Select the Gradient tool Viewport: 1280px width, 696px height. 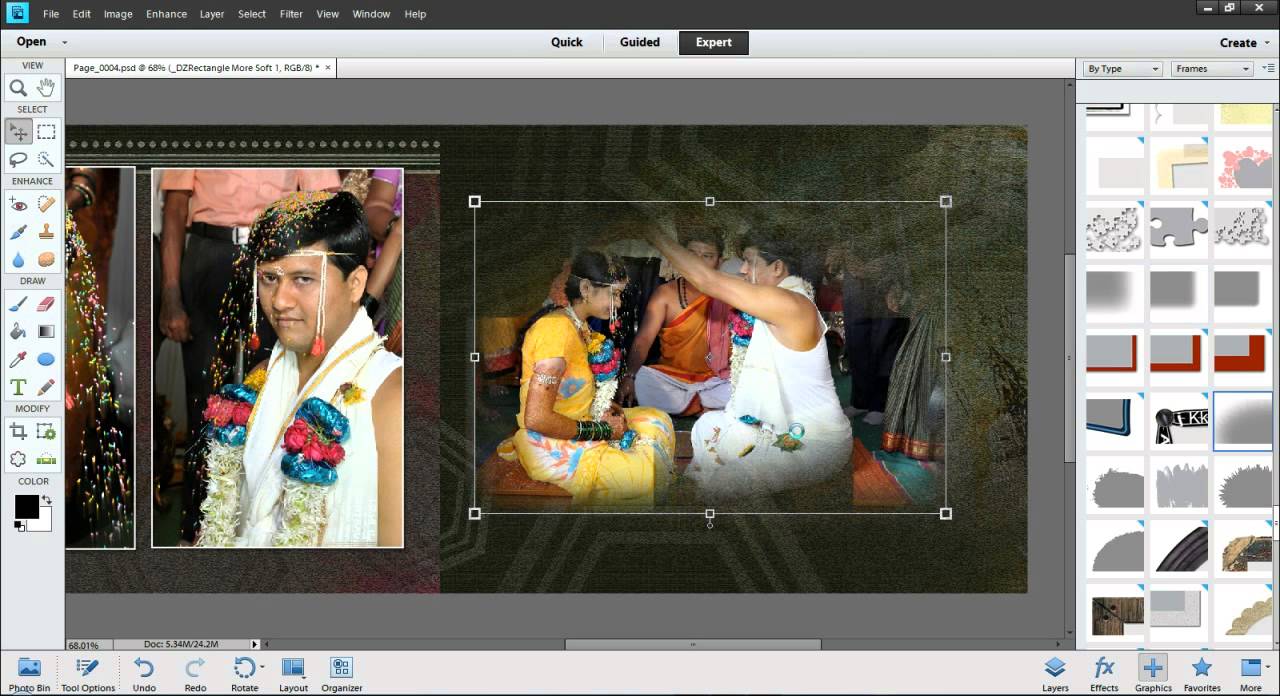point(46,331)
